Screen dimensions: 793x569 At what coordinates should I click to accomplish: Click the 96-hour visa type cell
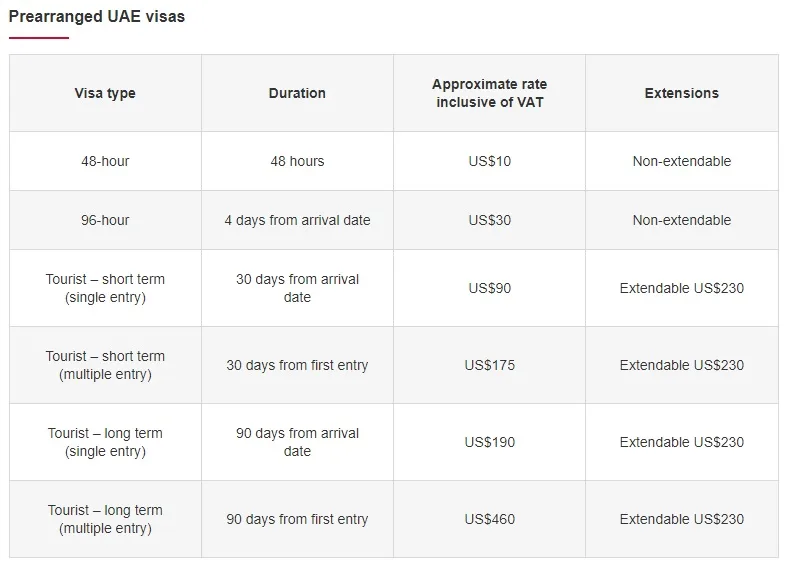click(105, 220)
